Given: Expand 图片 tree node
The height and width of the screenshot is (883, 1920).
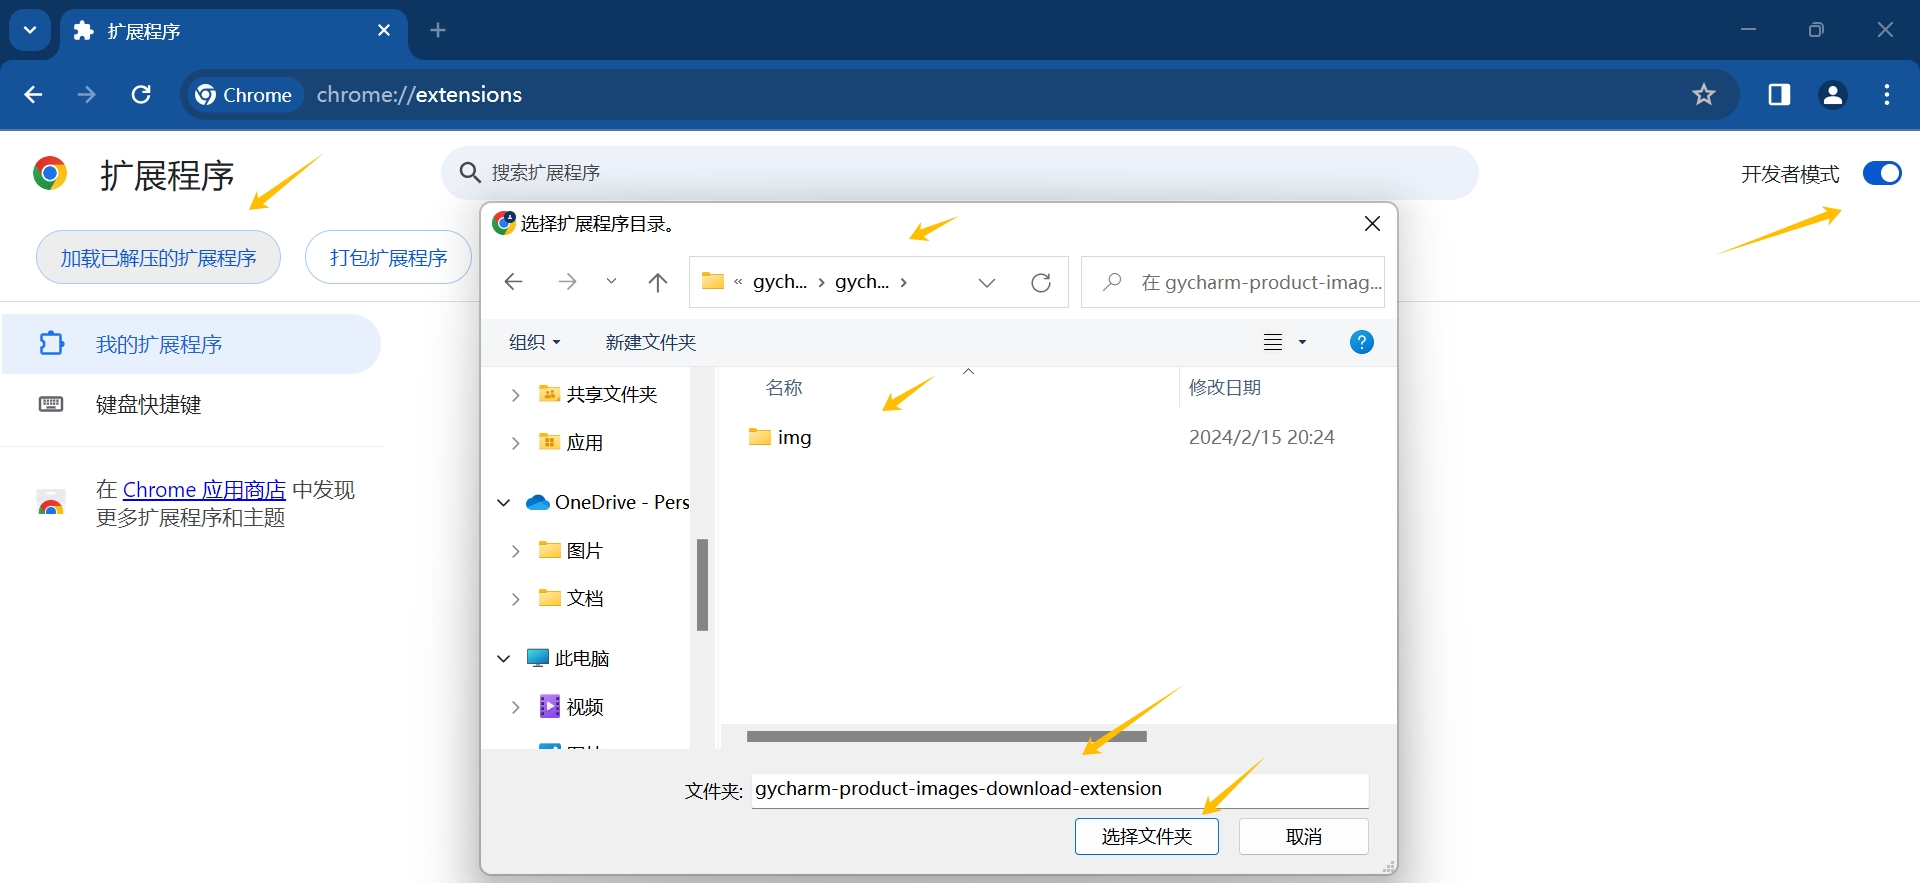Looking at the screenshot, I should coord(515,551).
